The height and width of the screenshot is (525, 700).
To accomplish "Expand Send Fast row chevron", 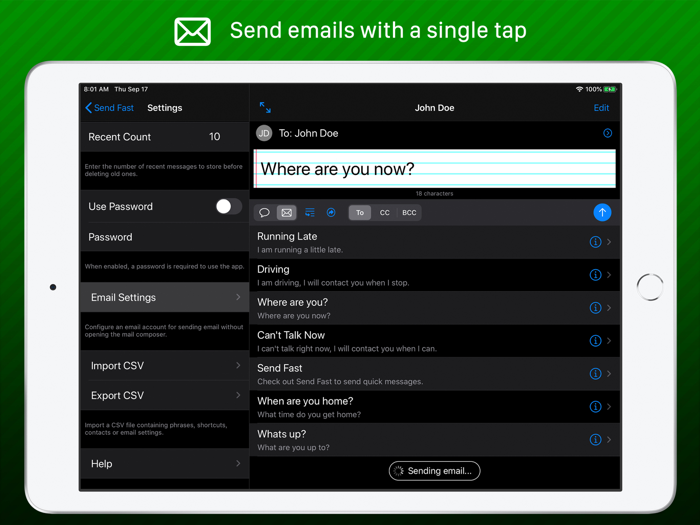I will [609, 374].
